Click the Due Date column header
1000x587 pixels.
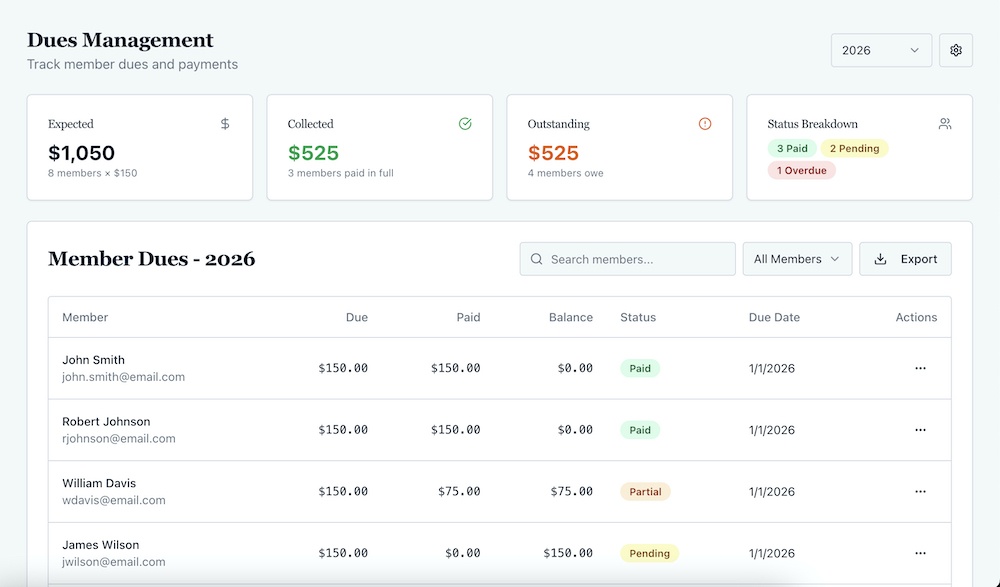[x=774, y=317]
